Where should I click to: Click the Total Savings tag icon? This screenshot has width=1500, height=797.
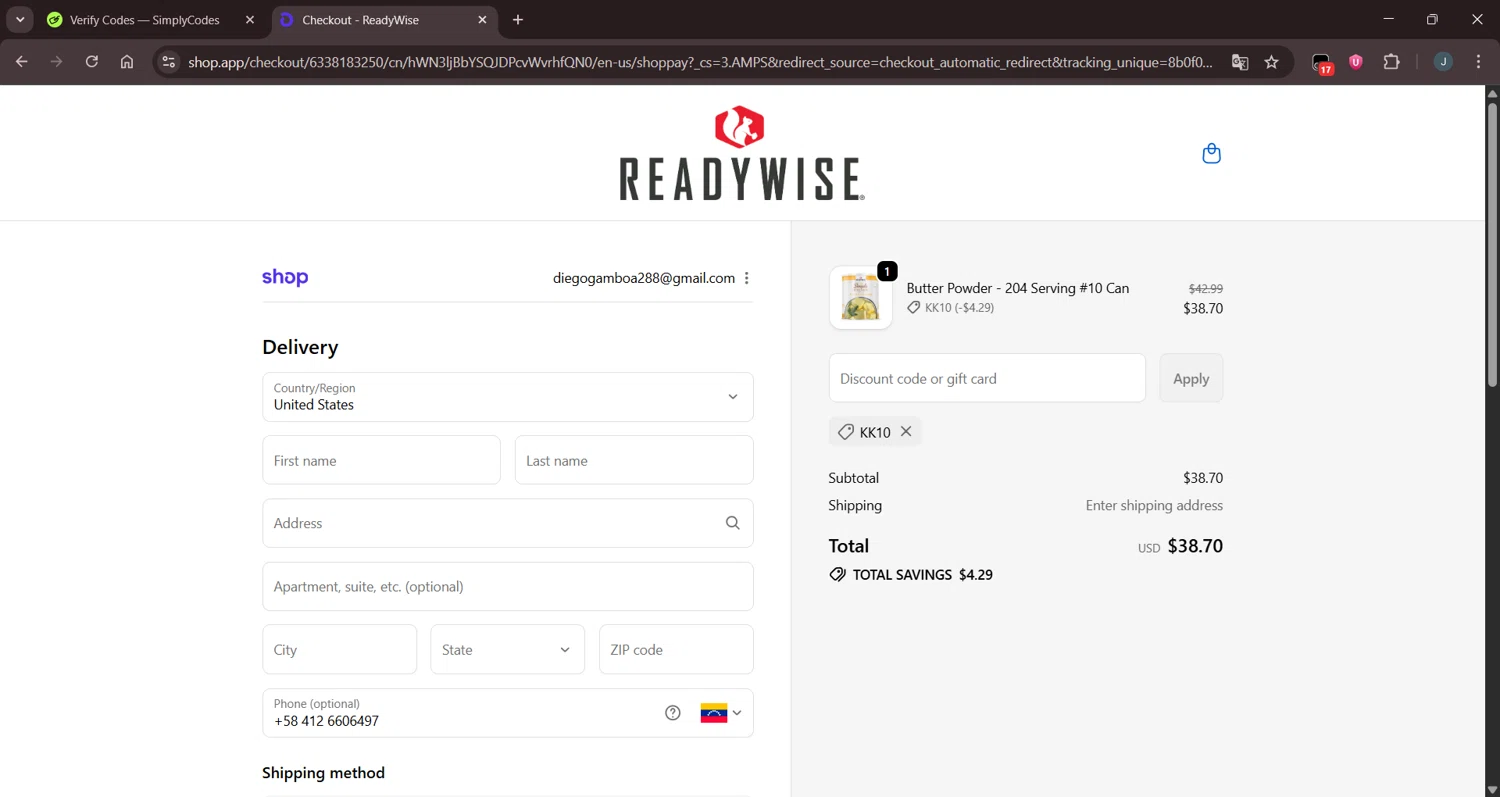click(837, 575)
